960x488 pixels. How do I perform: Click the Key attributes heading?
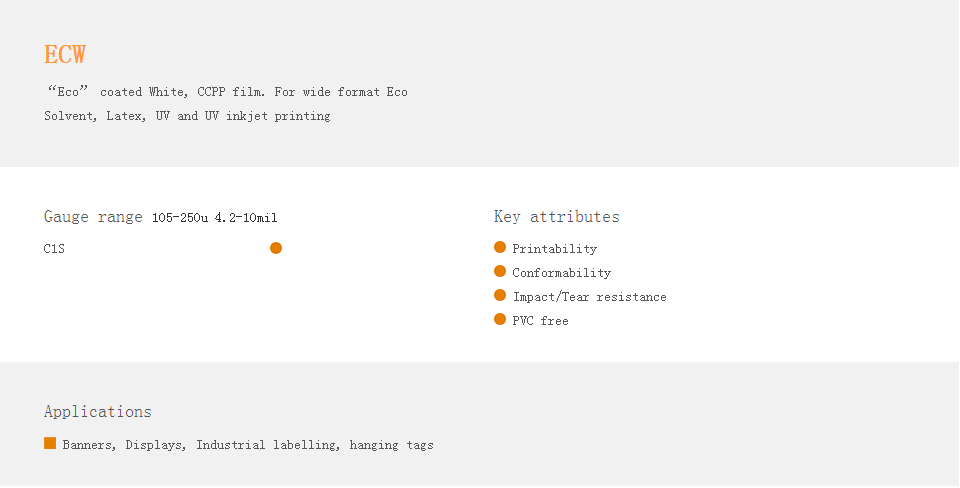pyautogui.click(x=556, y=217)
